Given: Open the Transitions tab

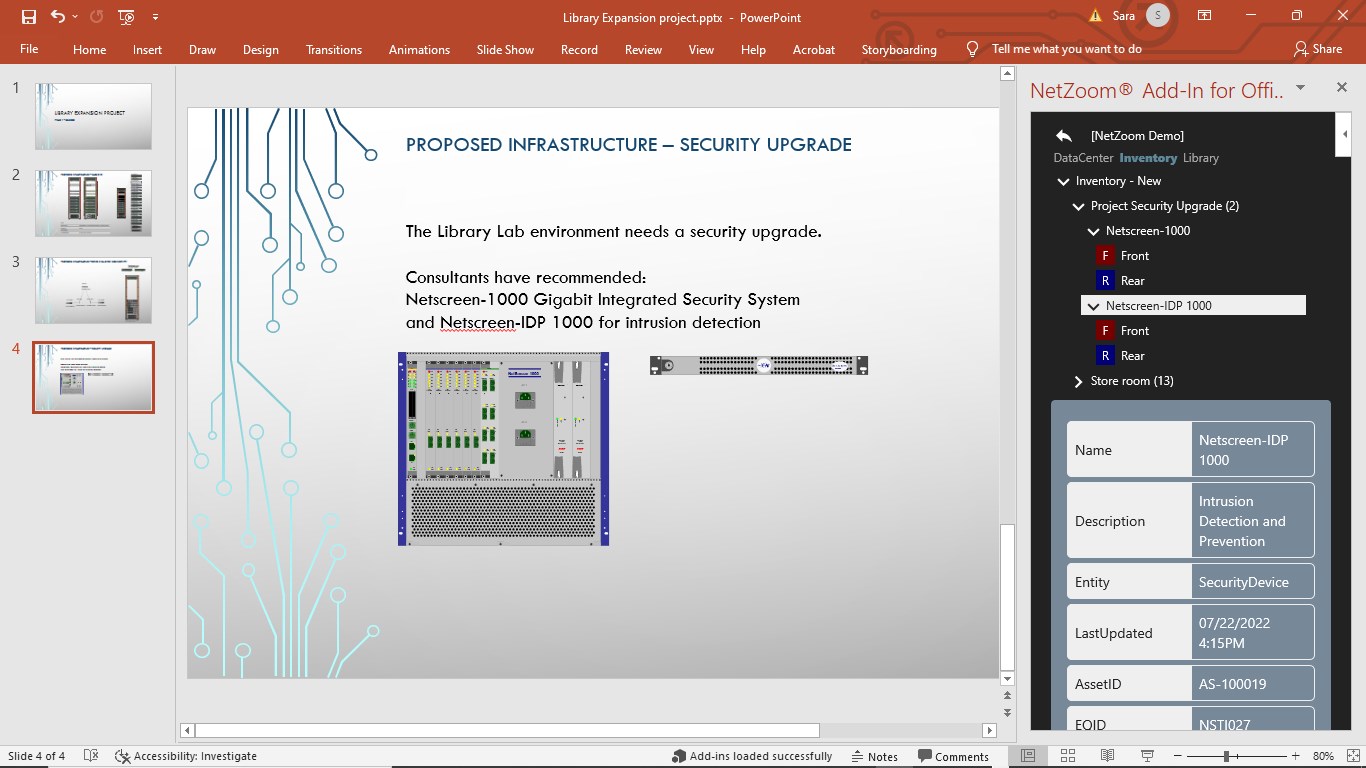Looking at the screenshot, I should [x=334, y=49].
